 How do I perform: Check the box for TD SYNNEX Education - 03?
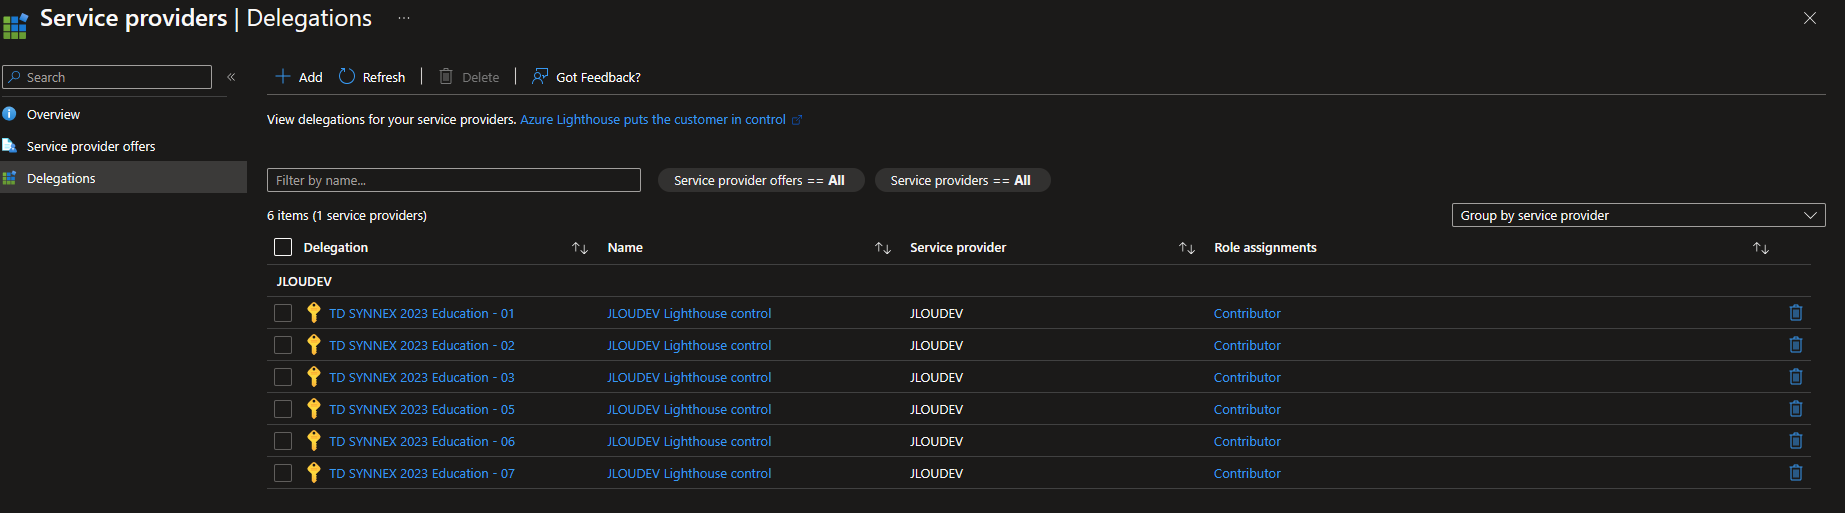(283, 377)
